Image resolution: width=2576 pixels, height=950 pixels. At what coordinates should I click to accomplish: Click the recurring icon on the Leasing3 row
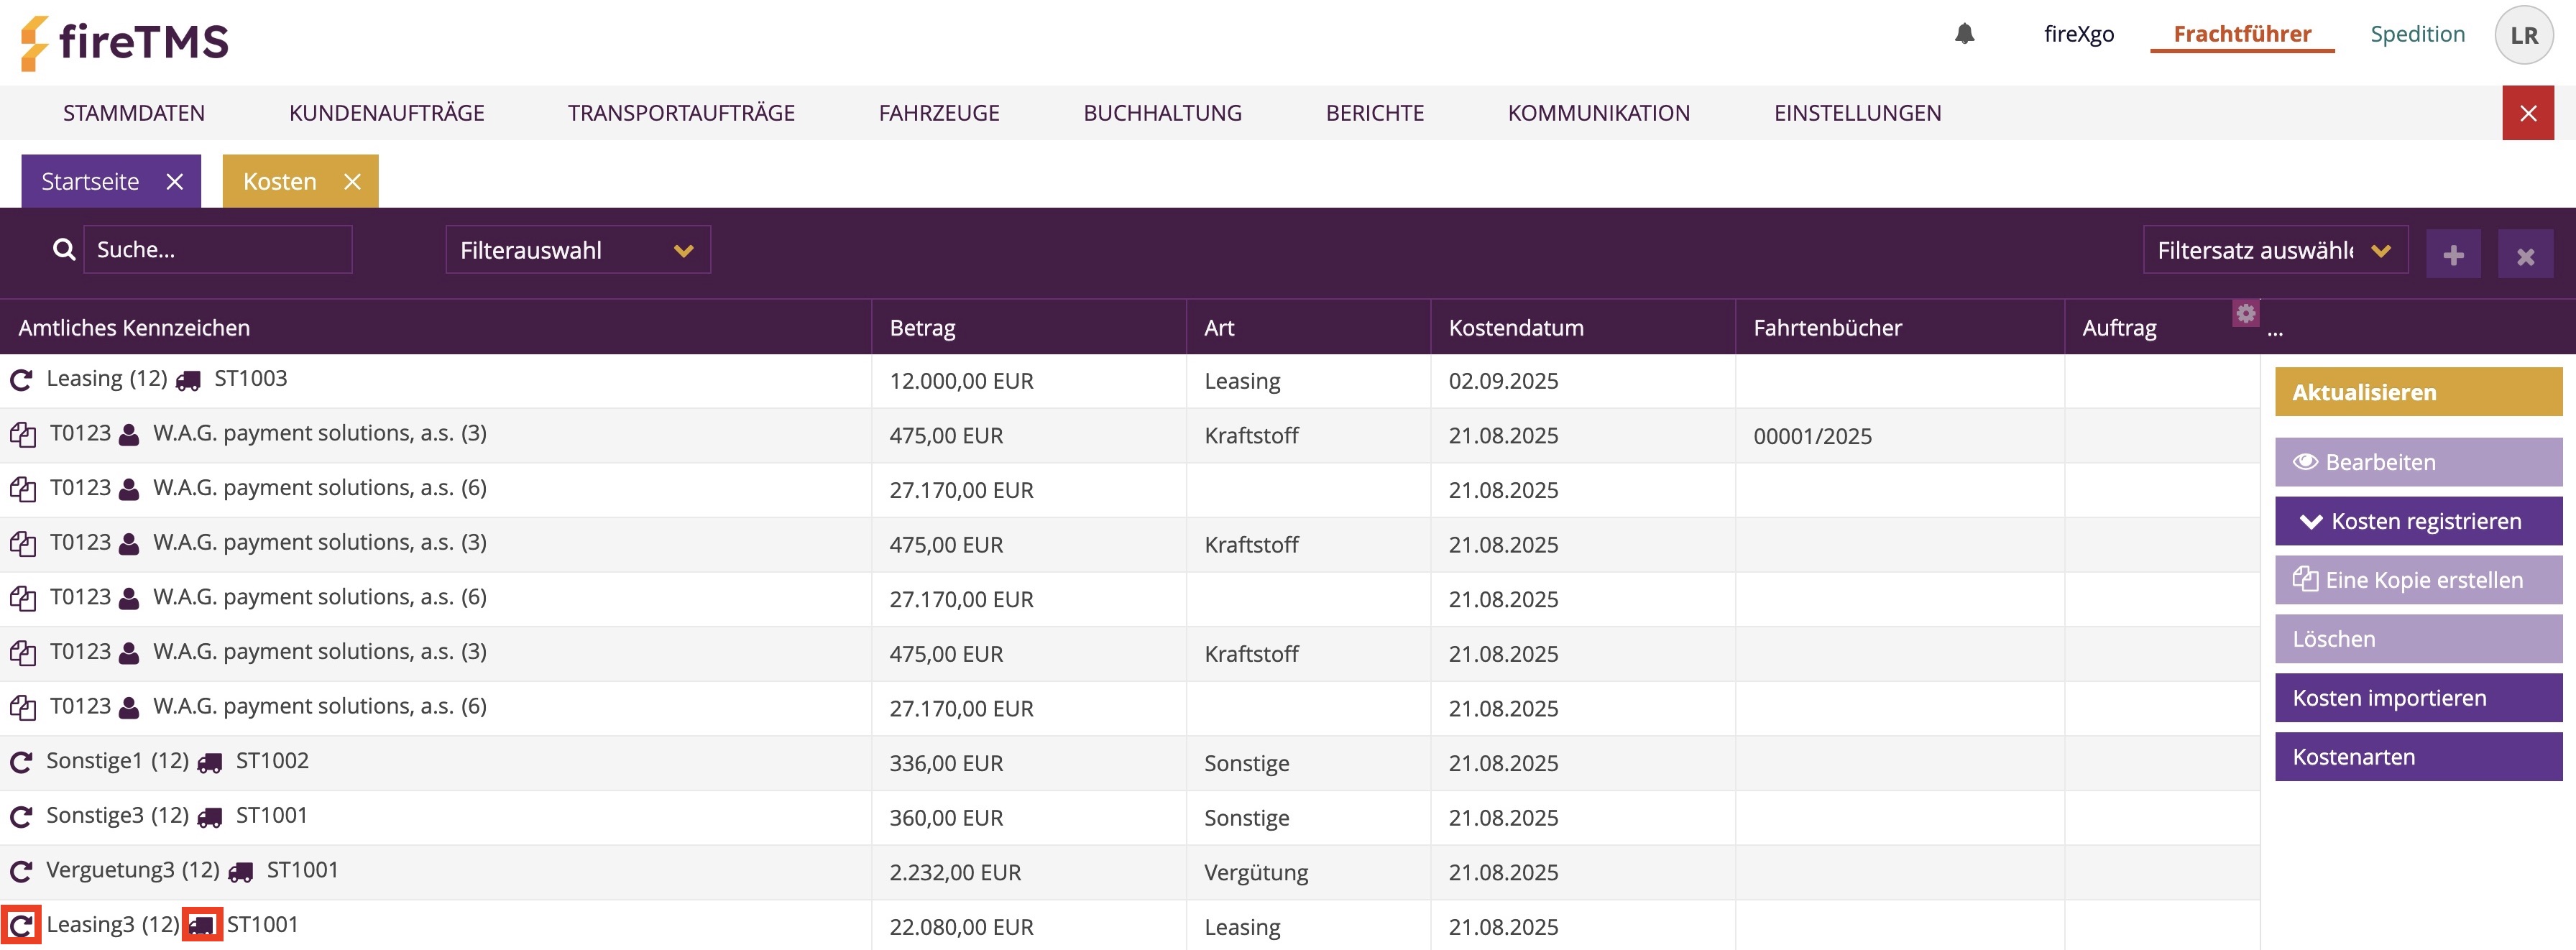pos(21,925)
